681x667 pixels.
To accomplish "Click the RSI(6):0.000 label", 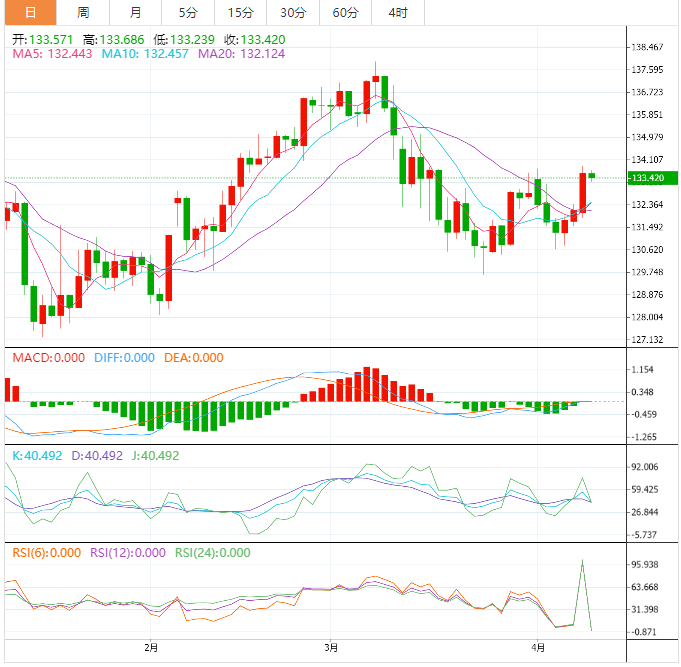I will point(46,553).
